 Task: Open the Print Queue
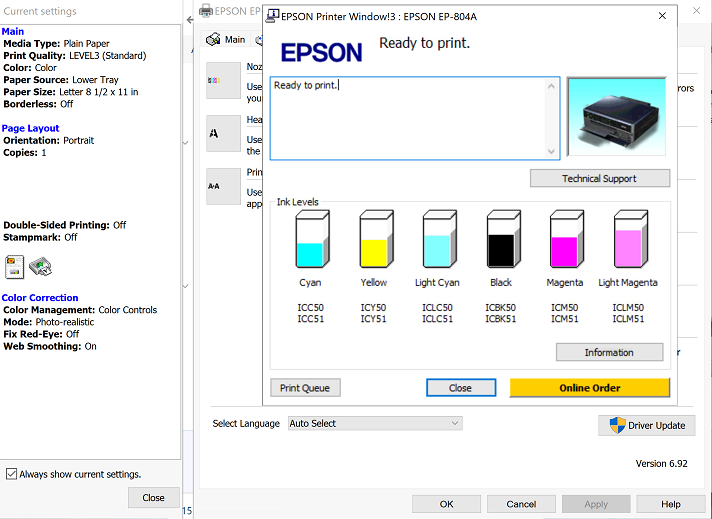[305, 388]
